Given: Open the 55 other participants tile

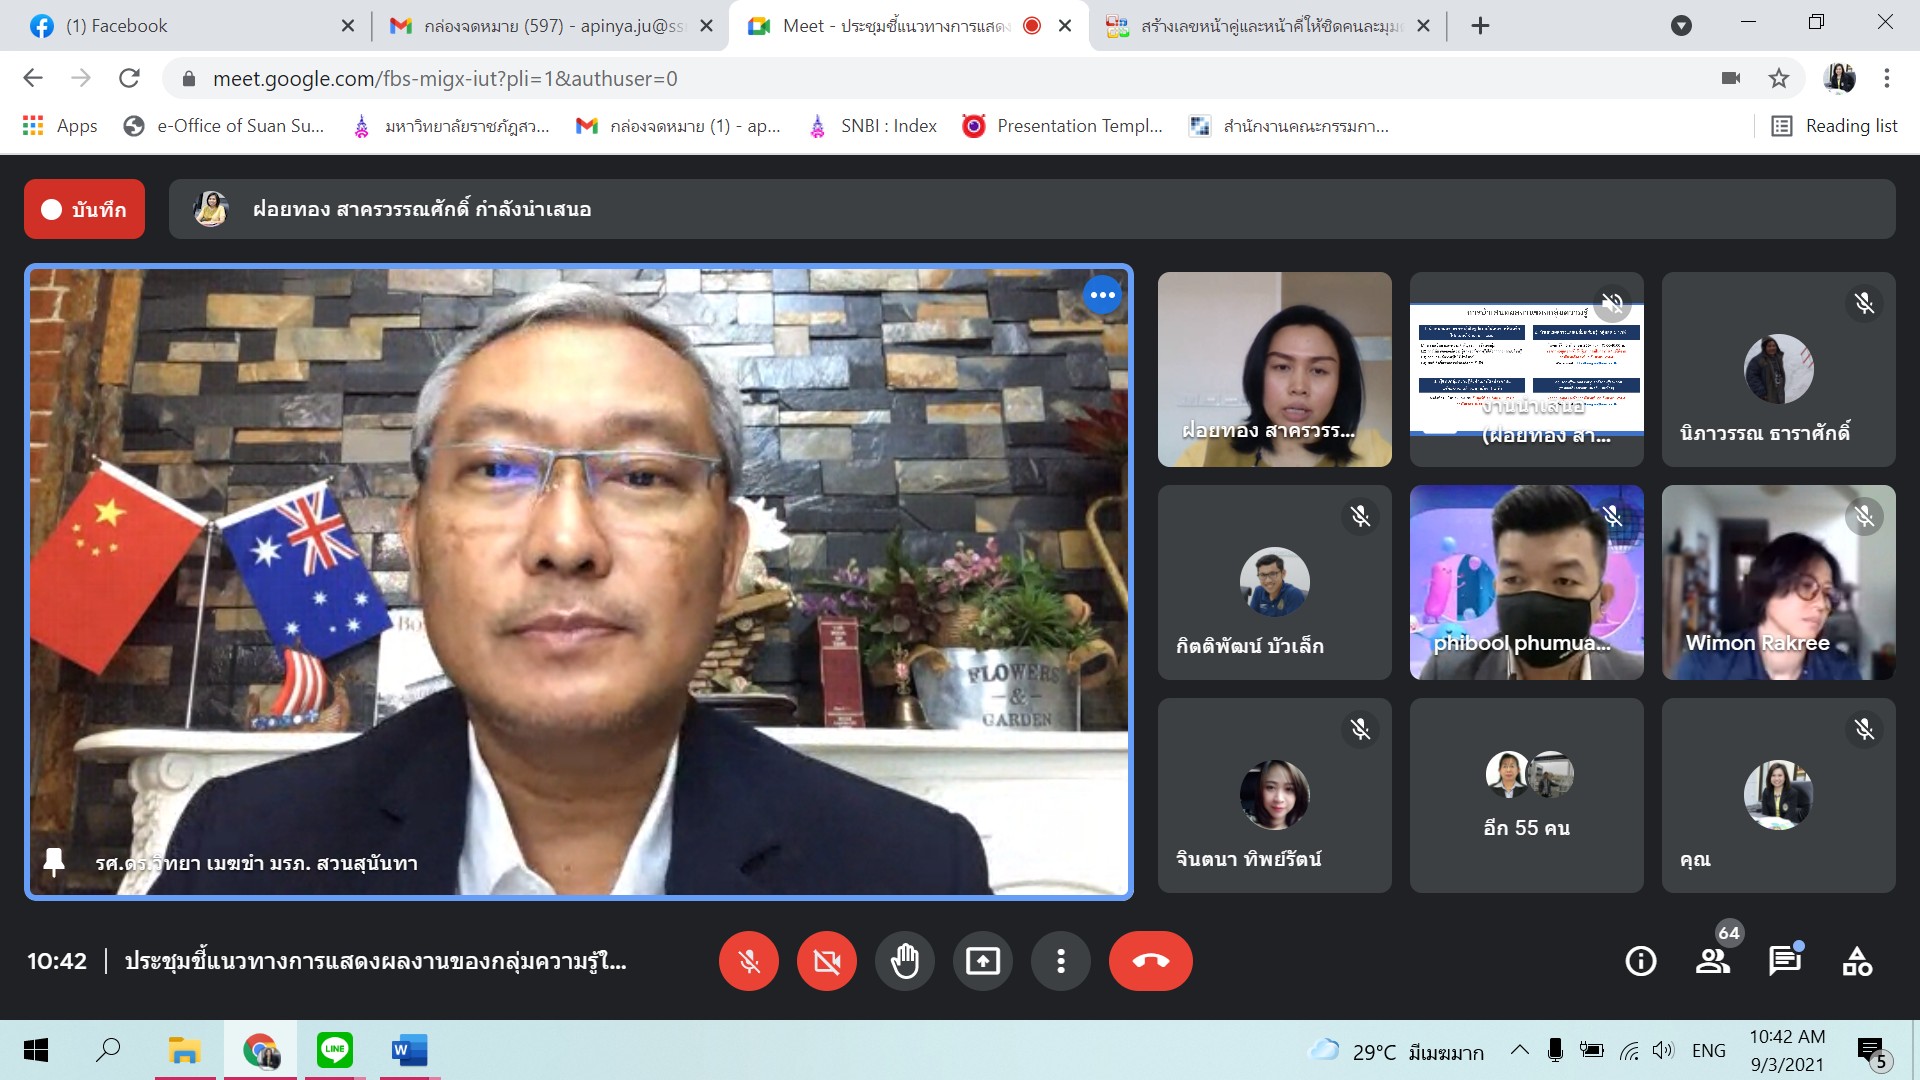Looking at the screenshot, I should tap(1526, 795).
